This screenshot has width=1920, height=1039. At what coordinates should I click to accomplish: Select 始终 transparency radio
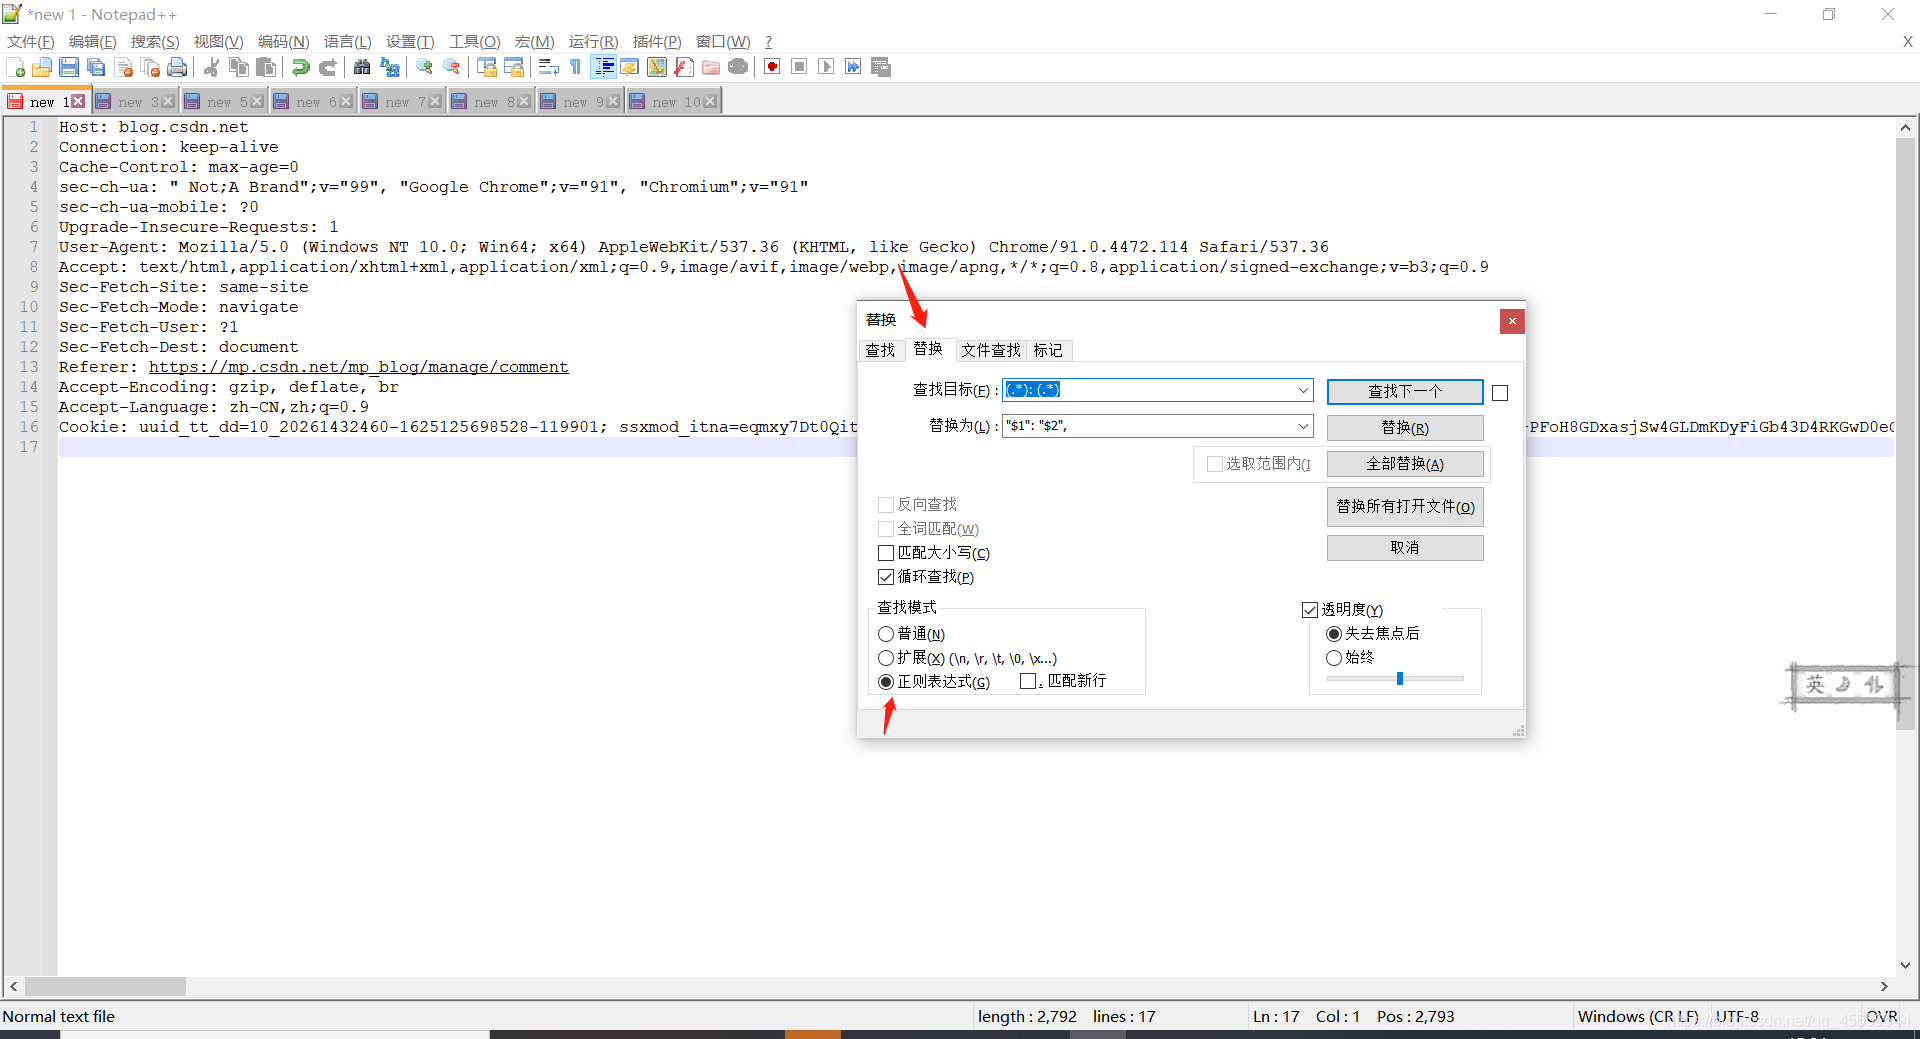coord(1334,658)
